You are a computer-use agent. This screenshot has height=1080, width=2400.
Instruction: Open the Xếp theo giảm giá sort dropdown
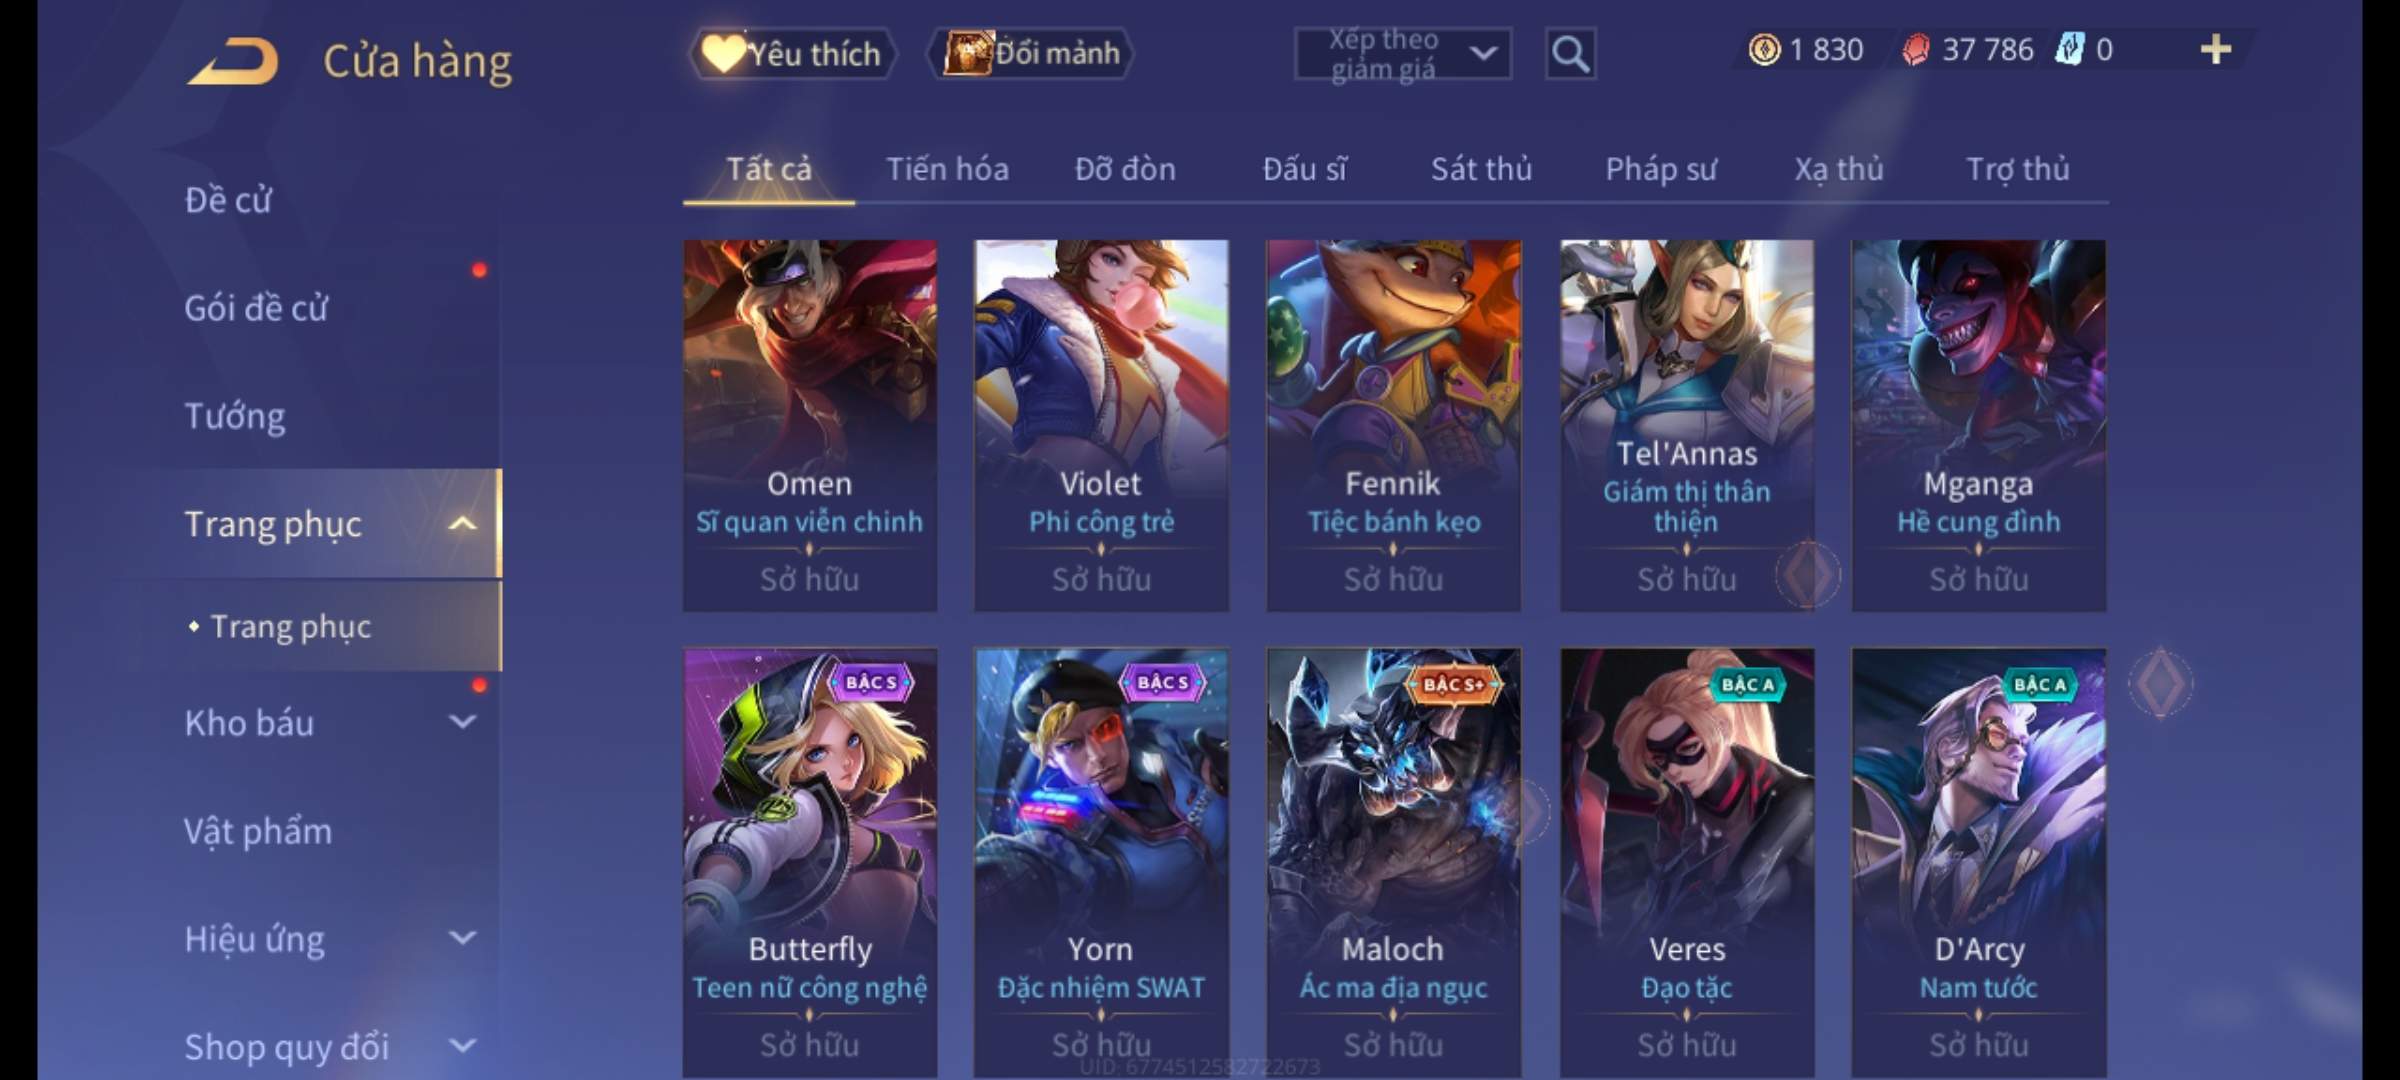click(1403, 54)
